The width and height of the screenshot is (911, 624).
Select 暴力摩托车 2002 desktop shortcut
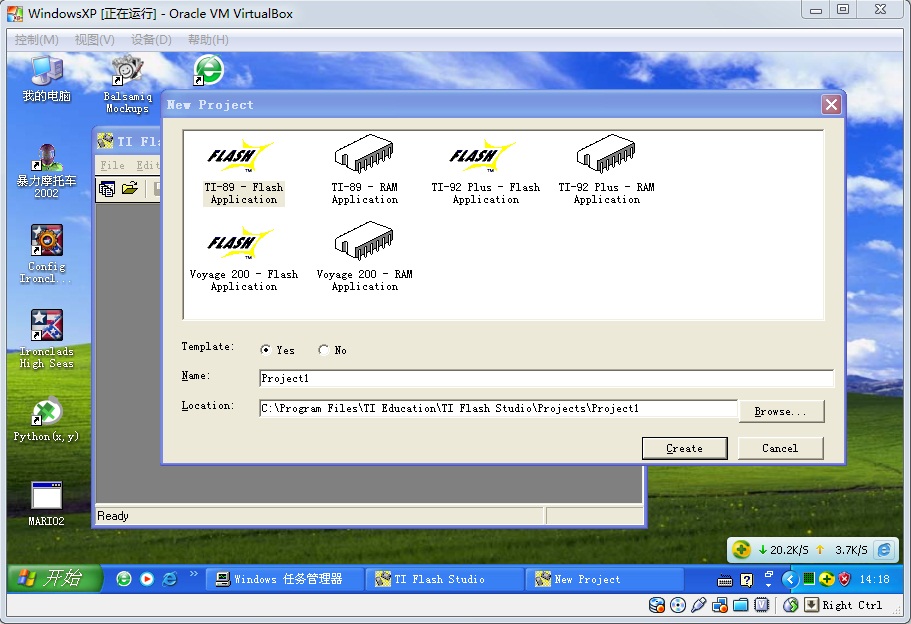coord(46,171)
